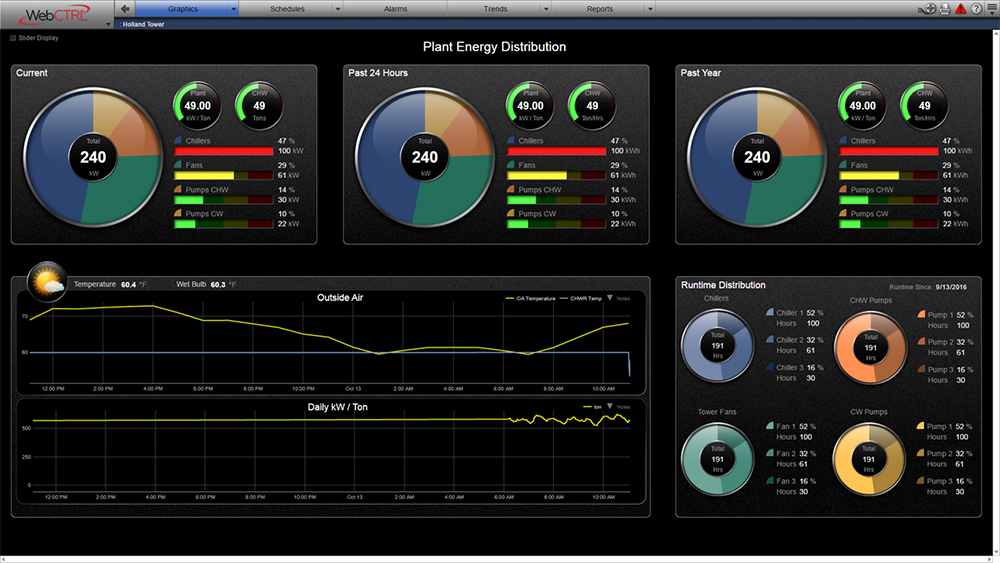Screen dimensions: 1000x563
Task: Expand the Reports tab dropdown arrow
Action: tap(650, 9)
